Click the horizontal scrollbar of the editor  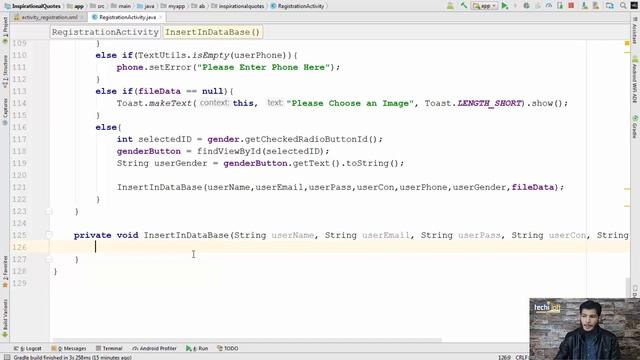pos(247,340)
